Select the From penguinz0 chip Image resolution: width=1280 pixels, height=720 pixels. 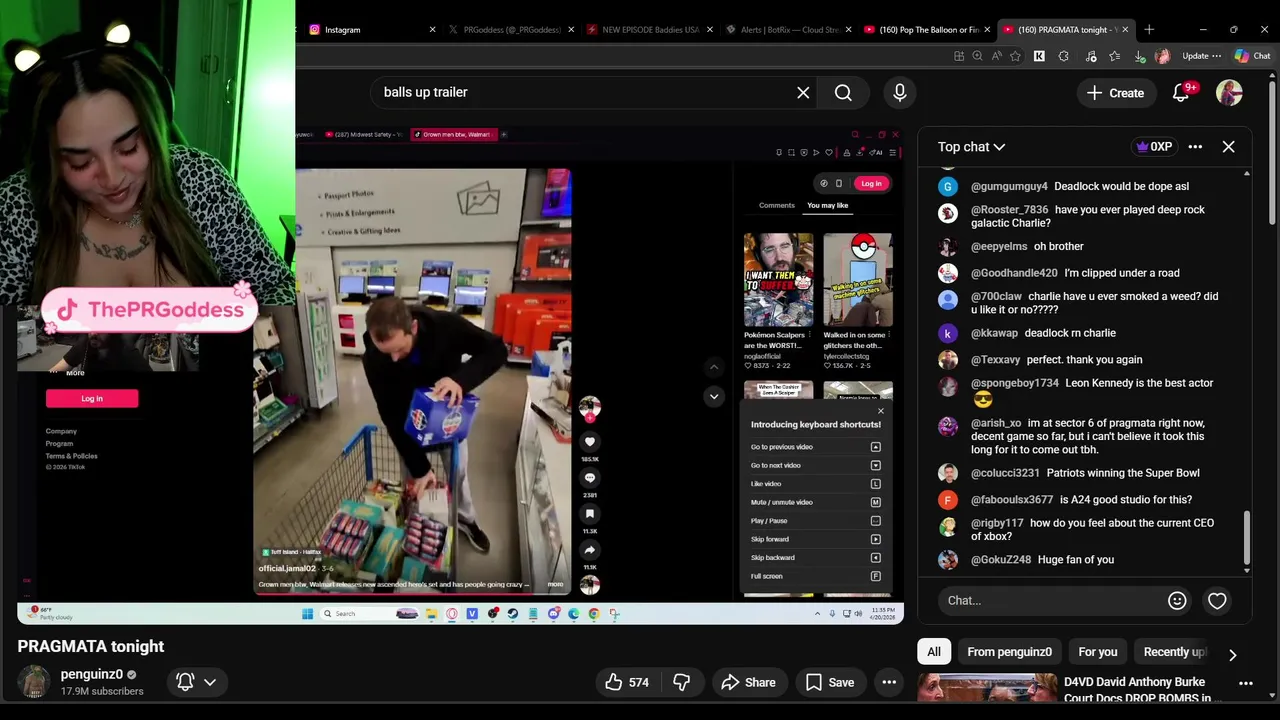[x=1009, y=652]
